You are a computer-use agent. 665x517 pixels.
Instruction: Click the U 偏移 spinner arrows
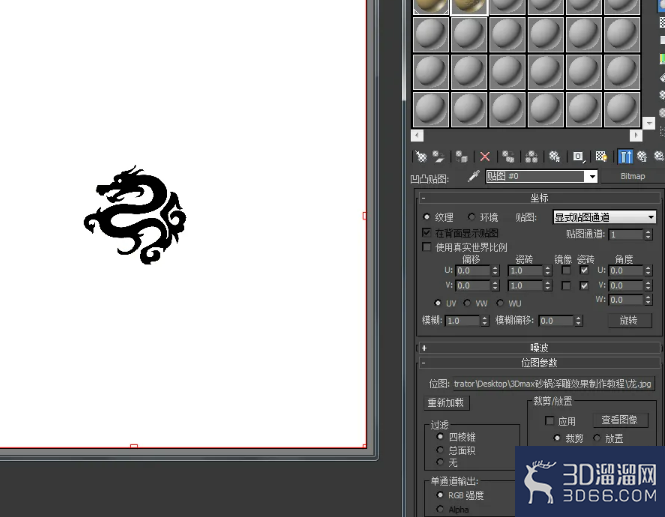(495, 271)
